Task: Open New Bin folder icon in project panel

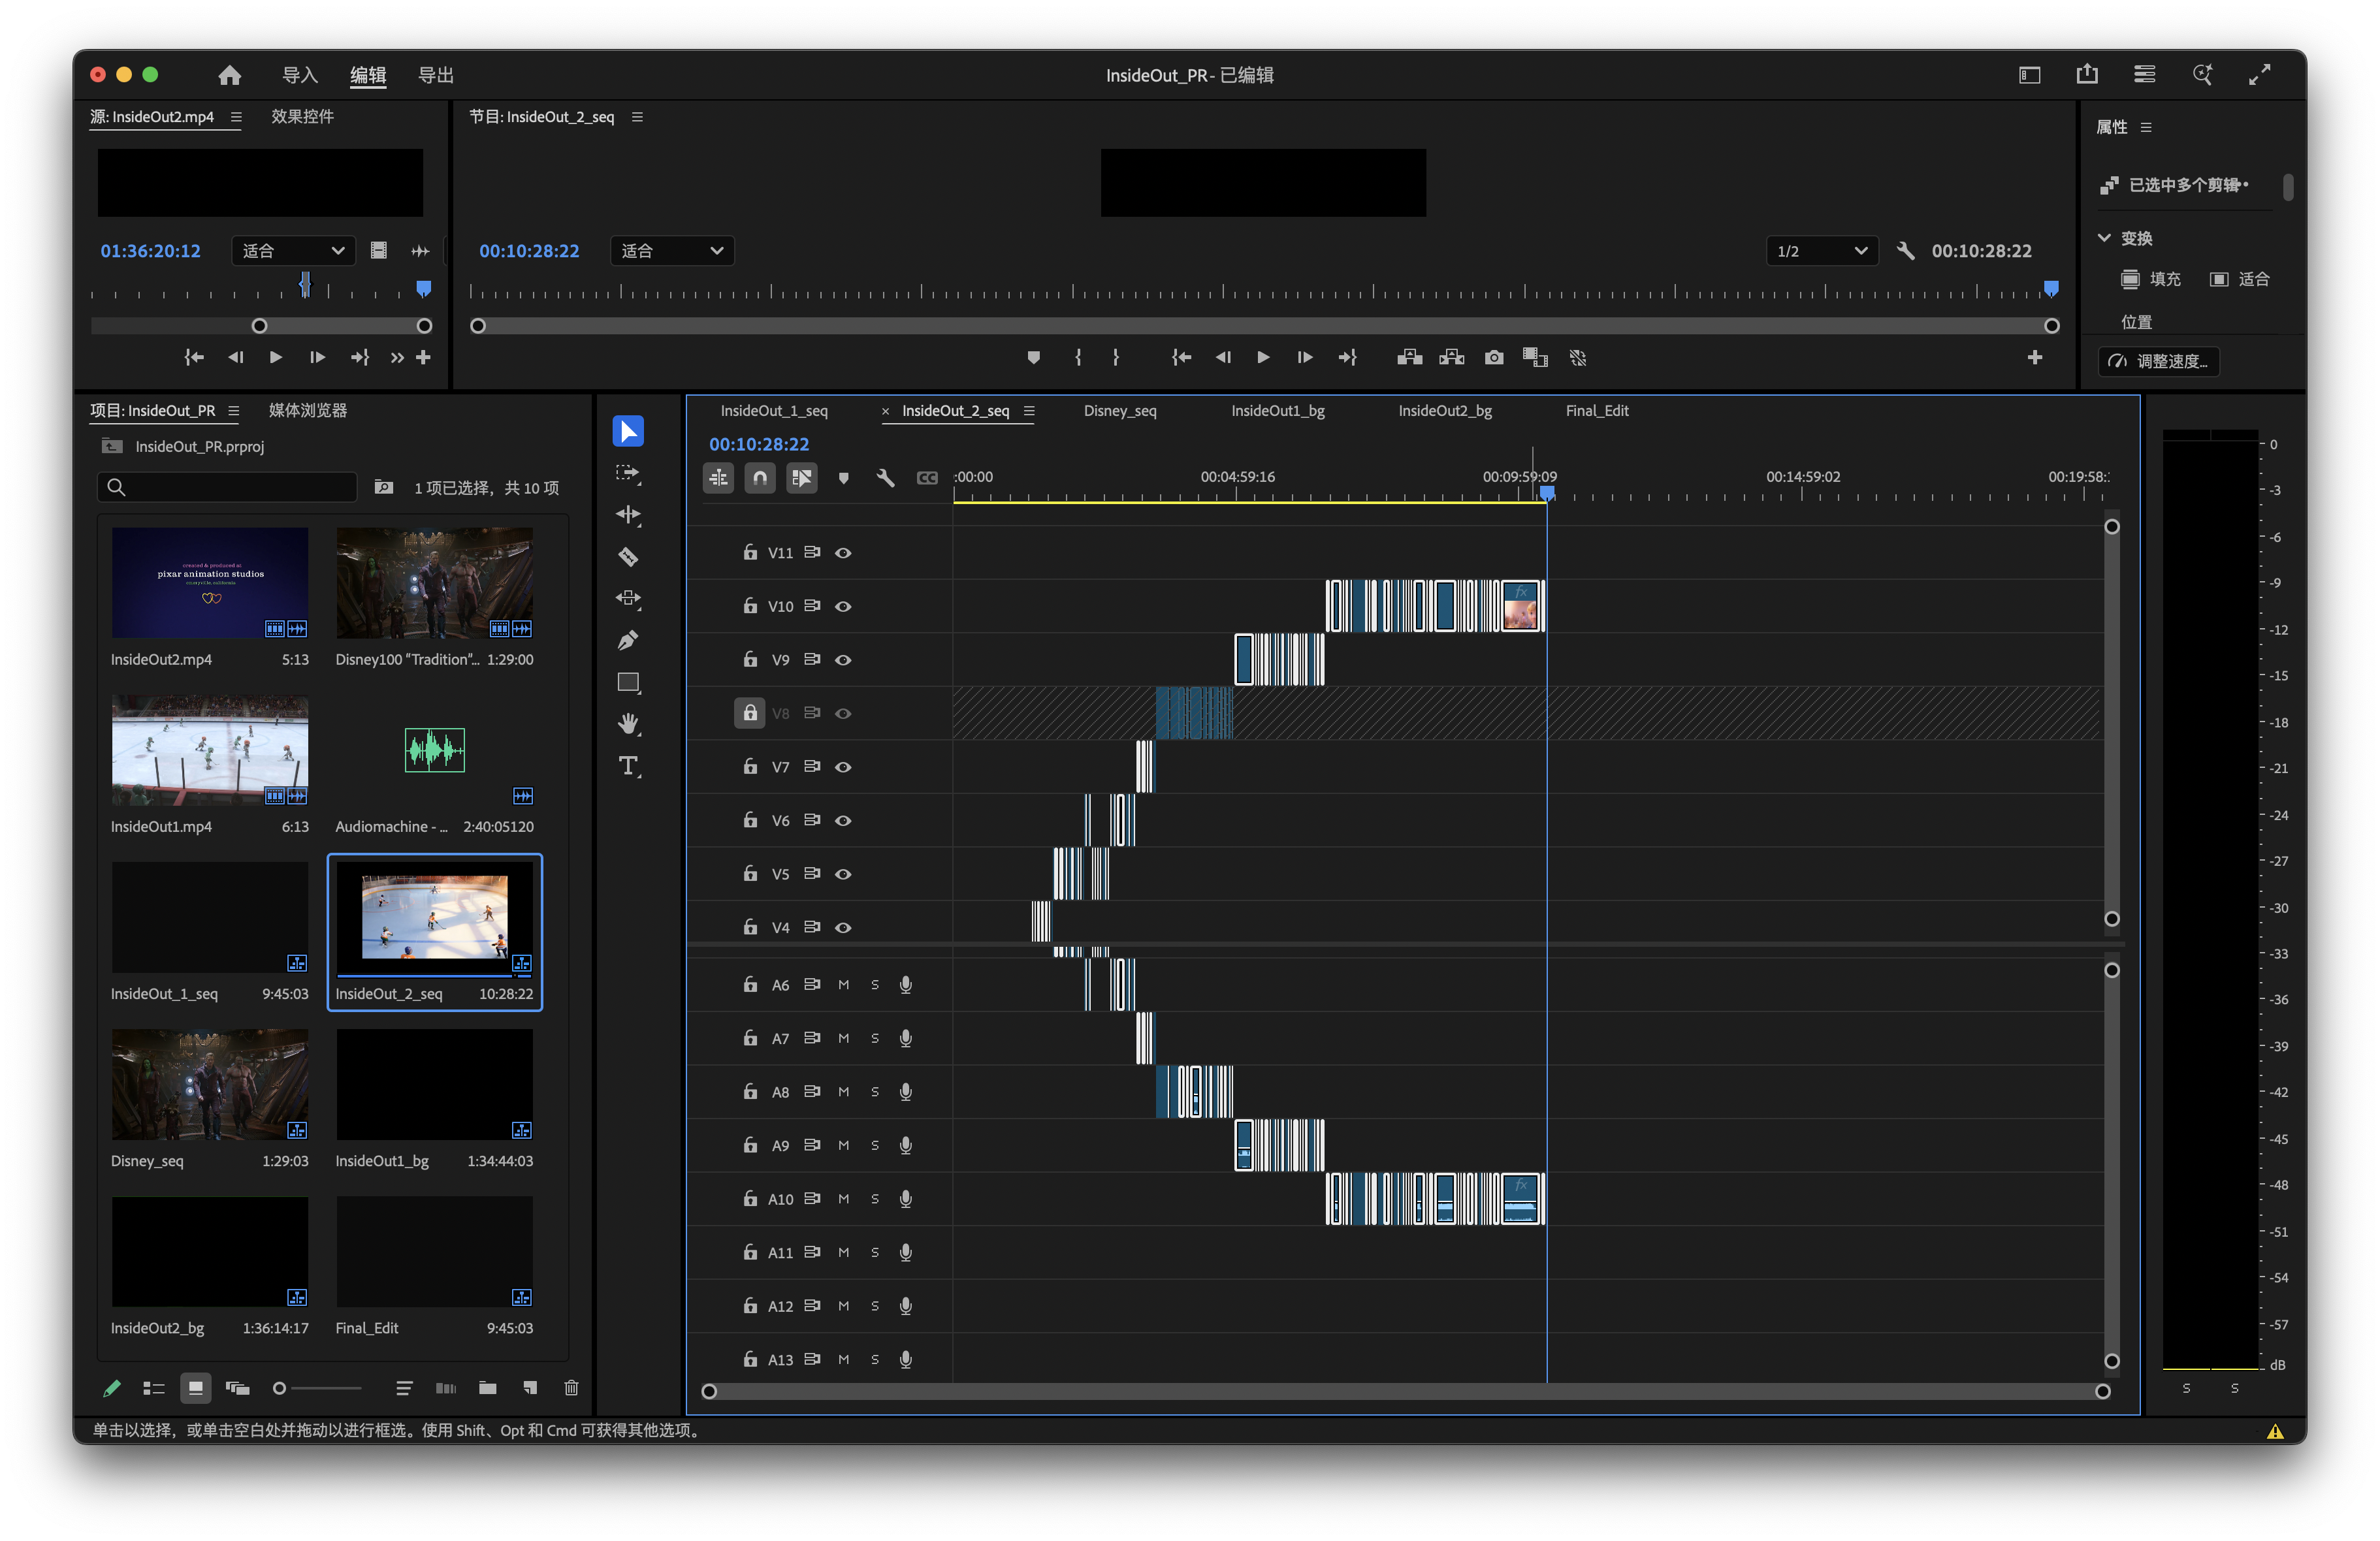Action: point(487,1387)
